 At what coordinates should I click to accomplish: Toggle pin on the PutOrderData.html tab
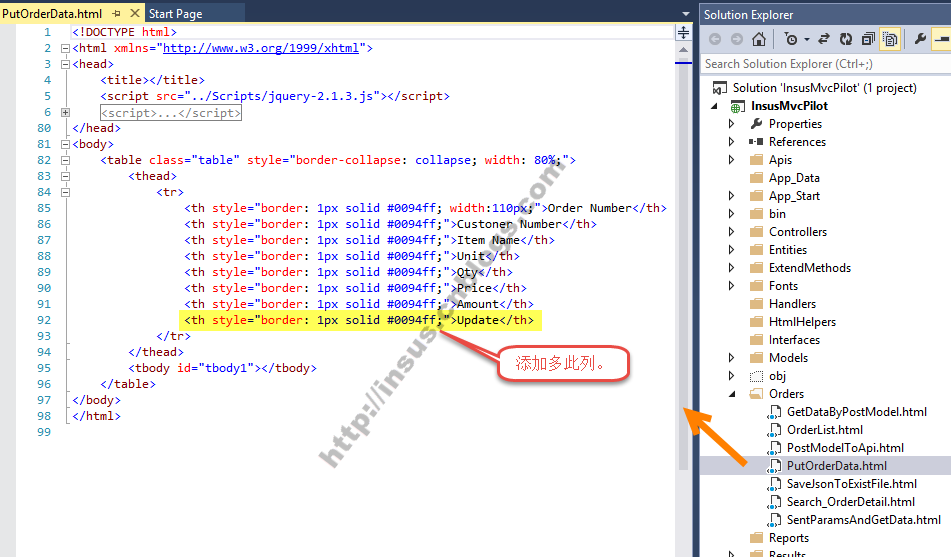116,13
